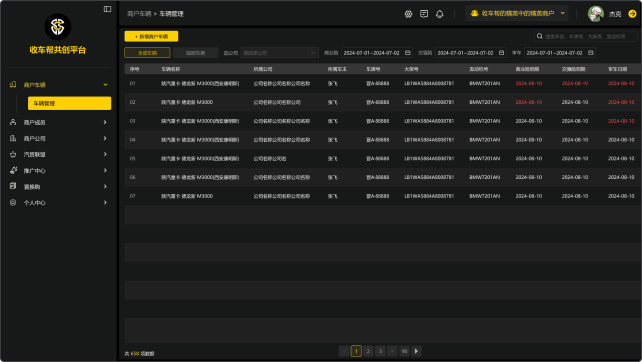Expand the 汽贸联盟 menu chevron
The height and width of the screenshot is (362, 642).
pos(105,154)
